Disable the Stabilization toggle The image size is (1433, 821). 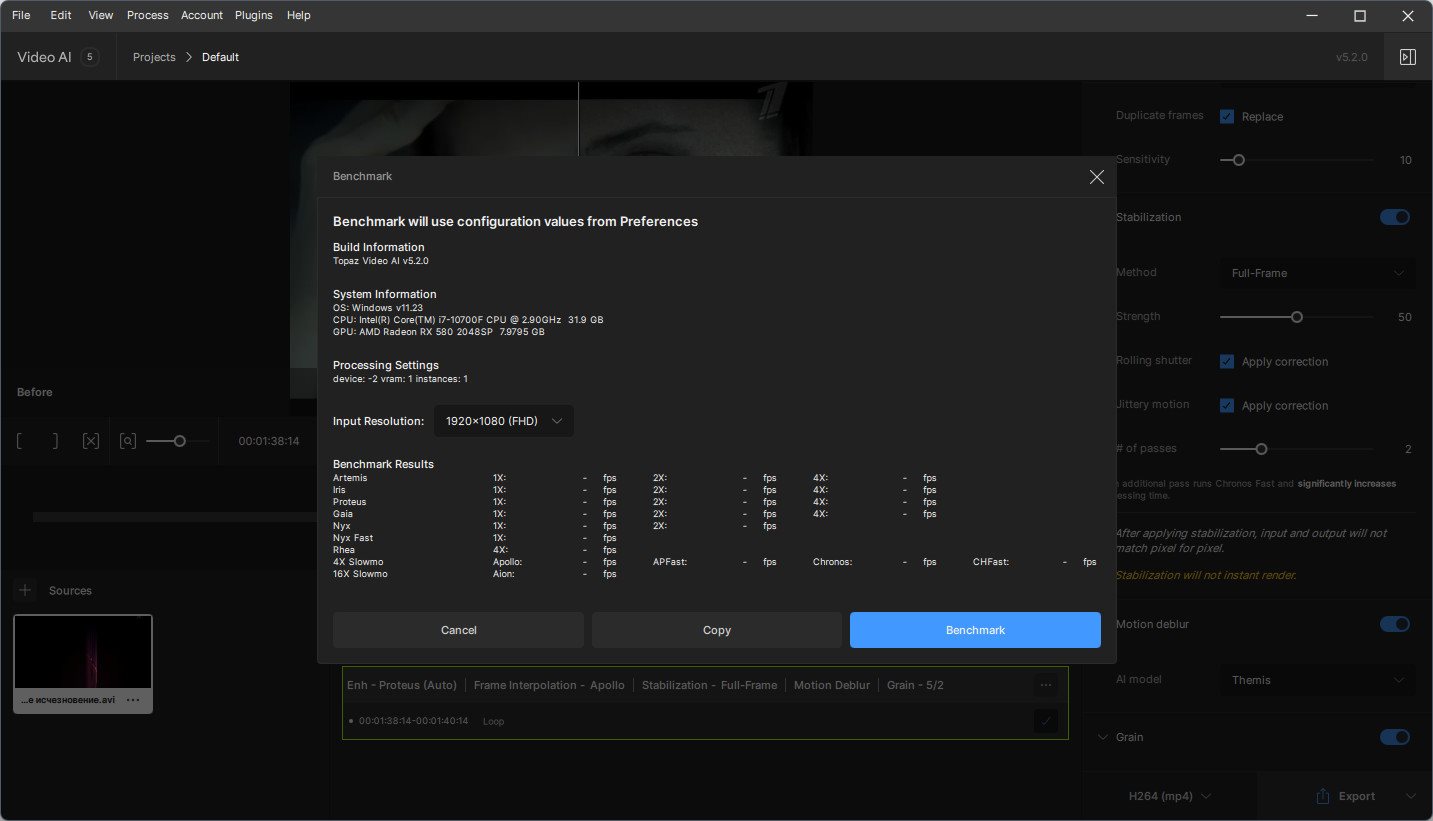(x=1395, y=217)
